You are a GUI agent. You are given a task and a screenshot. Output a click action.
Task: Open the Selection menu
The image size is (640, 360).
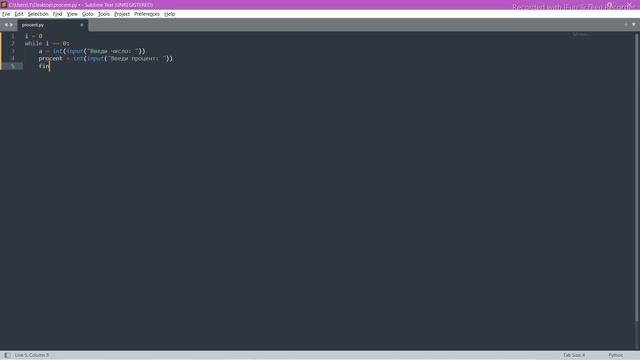[x=38, y=14]
